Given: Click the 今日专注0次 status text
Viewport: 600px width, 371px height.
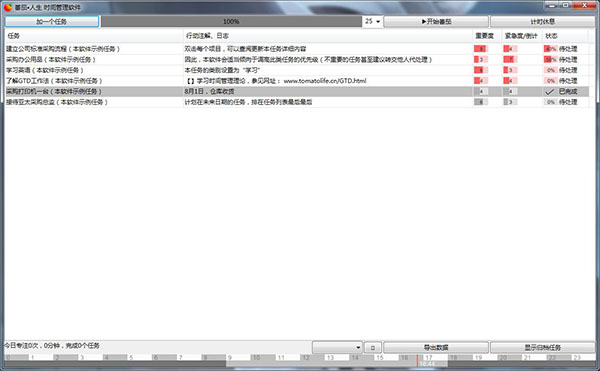Looking at the screenshot, I should click(52, 346).
